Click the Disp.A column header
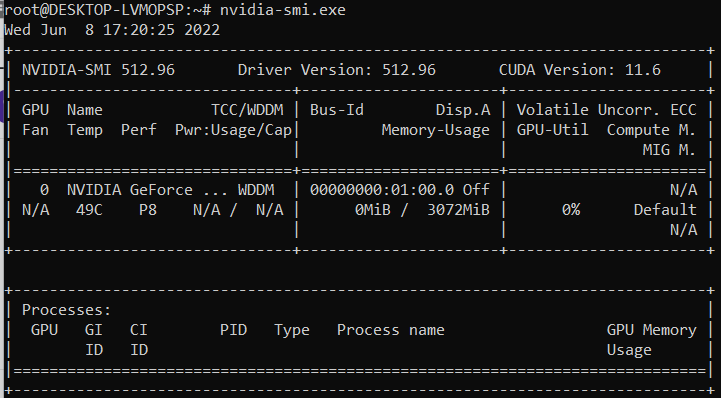Screen dimensions: 721x398 coord(463,110)
